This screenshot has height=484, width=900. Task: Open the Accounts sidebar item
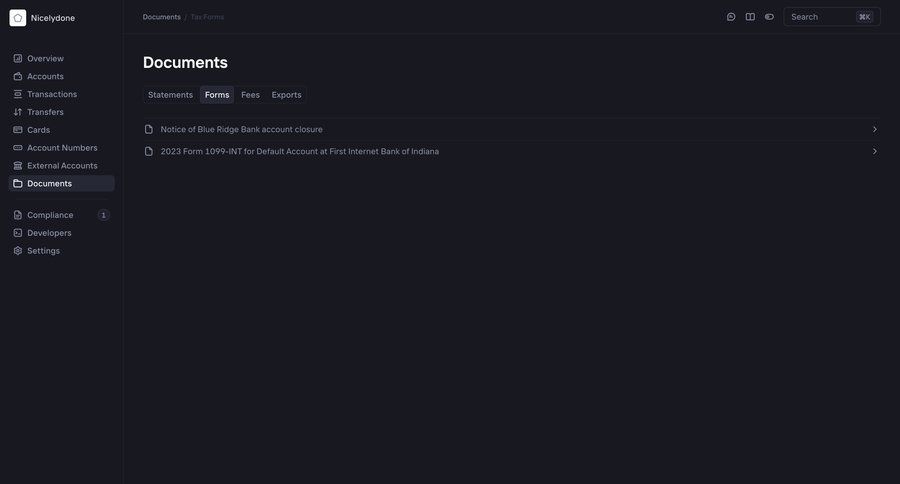point(45,76)
